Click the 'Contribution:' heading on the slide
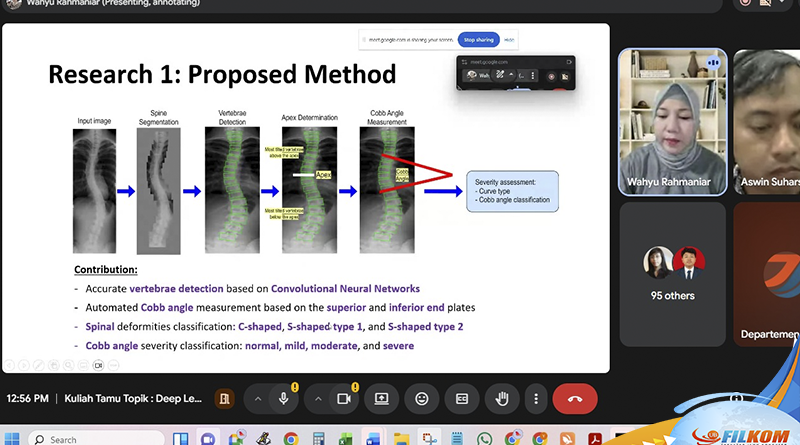800x445 pixels. click(x=106, y=269)
